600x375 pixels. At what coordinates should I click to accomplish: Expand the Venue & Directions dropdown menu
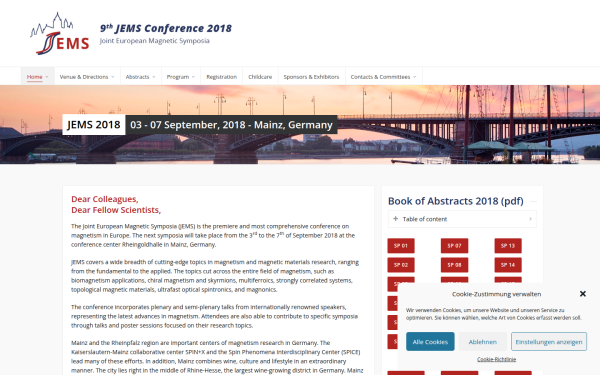click(x=87, y=77)
